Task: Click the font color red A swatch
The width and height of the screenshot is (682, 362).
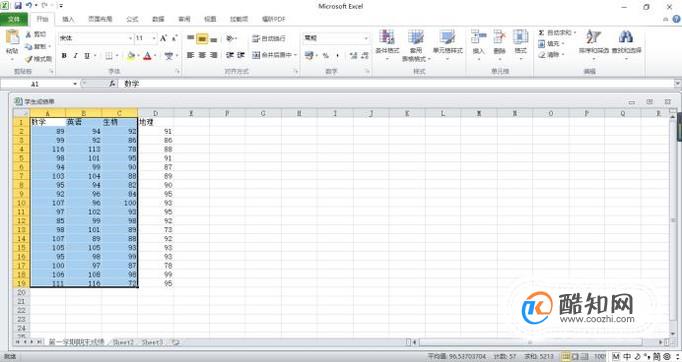Action: click(x=147, y=56)
